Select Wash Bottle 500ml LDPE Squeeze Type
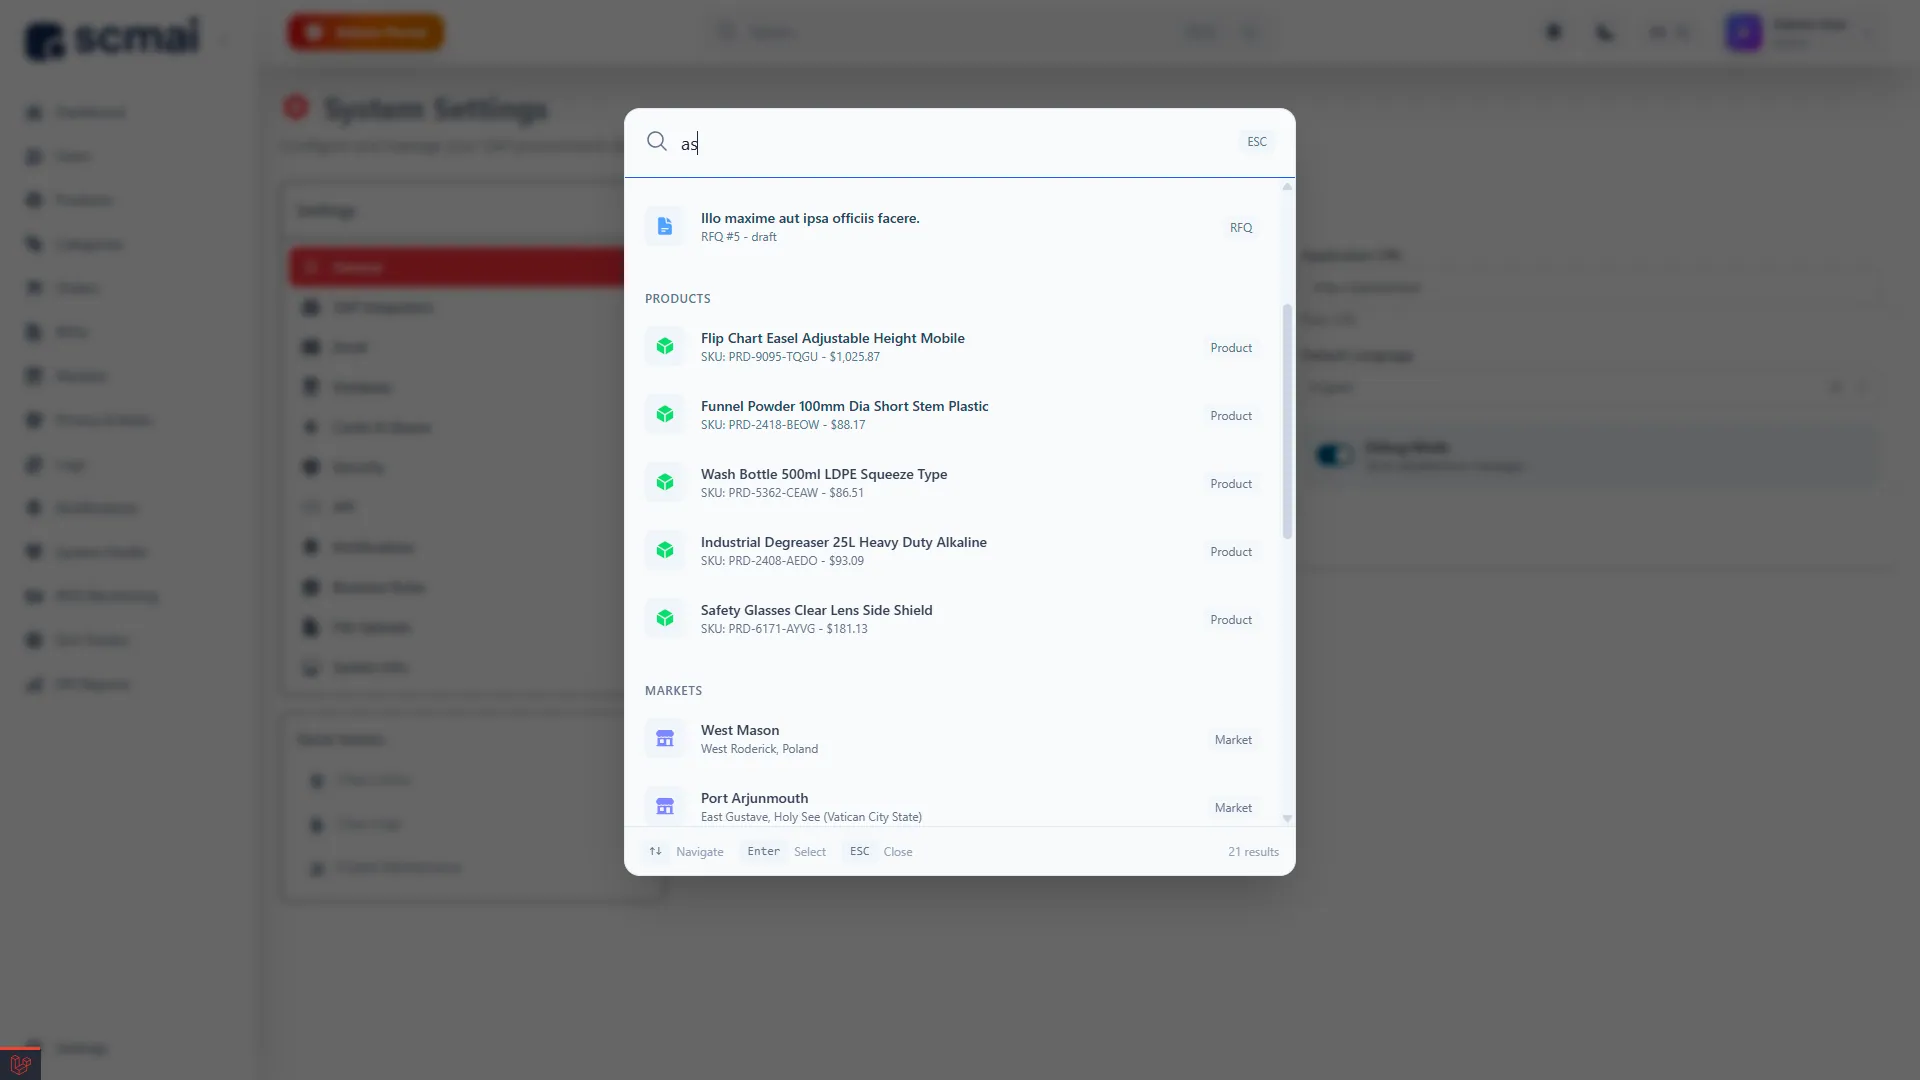This screenshot has height=1080, width=1920. point(952,483)
